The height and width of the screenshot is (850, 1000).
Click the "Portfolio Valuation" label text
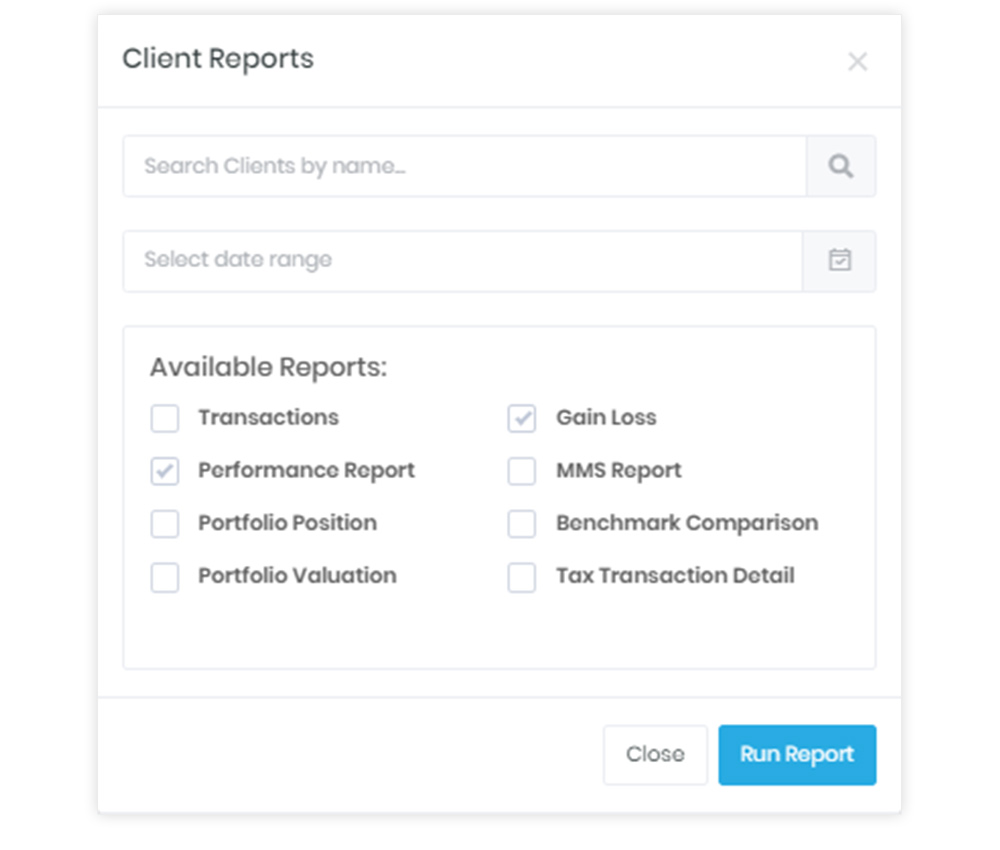pos(297,576)
